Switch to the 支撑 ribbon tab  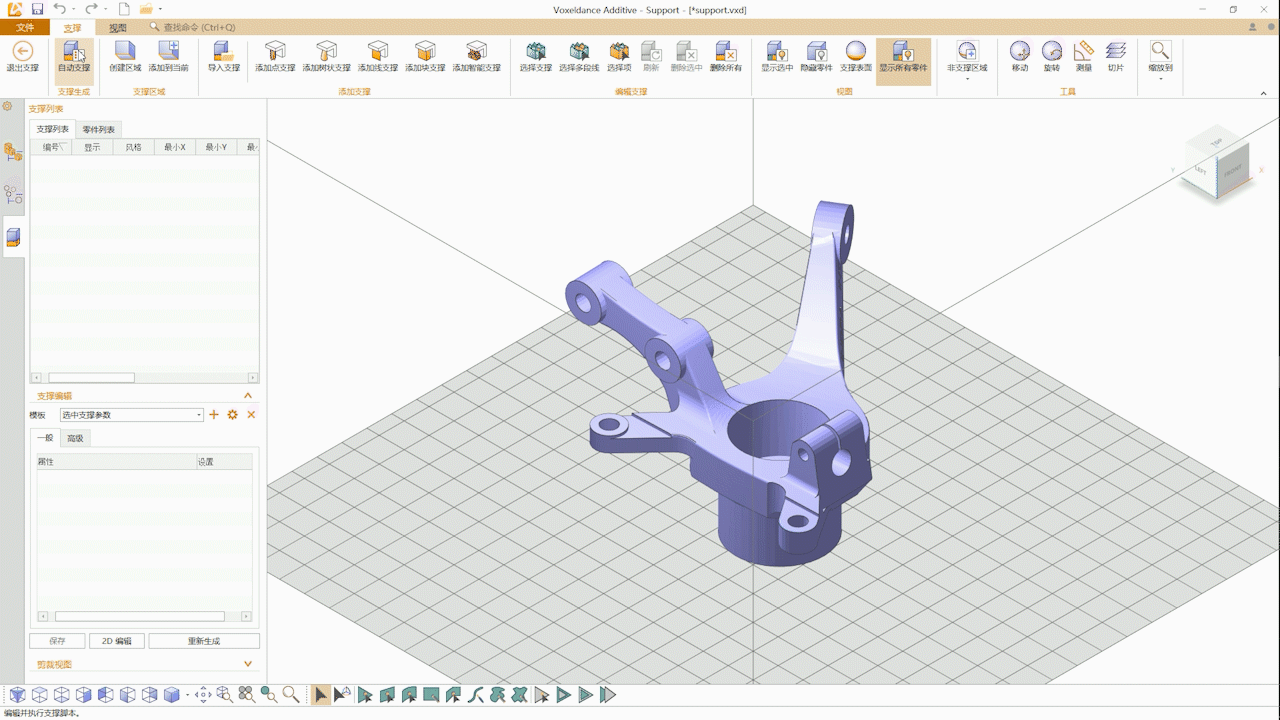point(72,28)
